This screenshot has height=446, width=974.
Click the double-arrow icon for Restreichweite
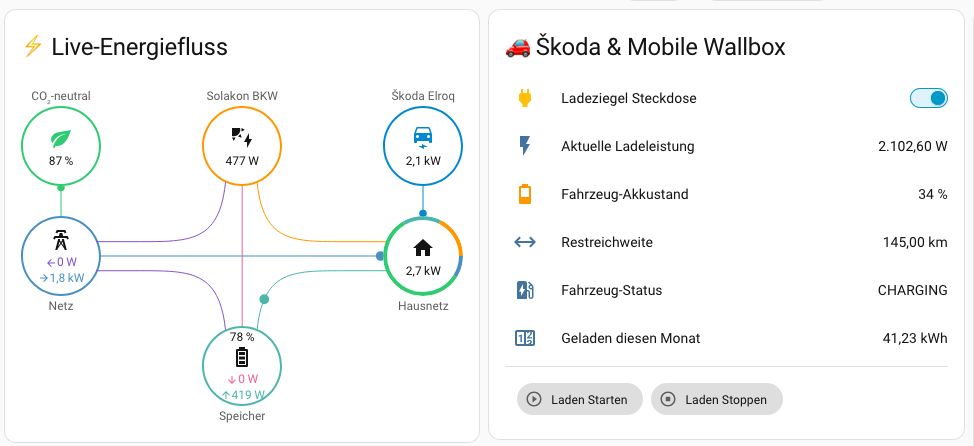tap(525, 242)
